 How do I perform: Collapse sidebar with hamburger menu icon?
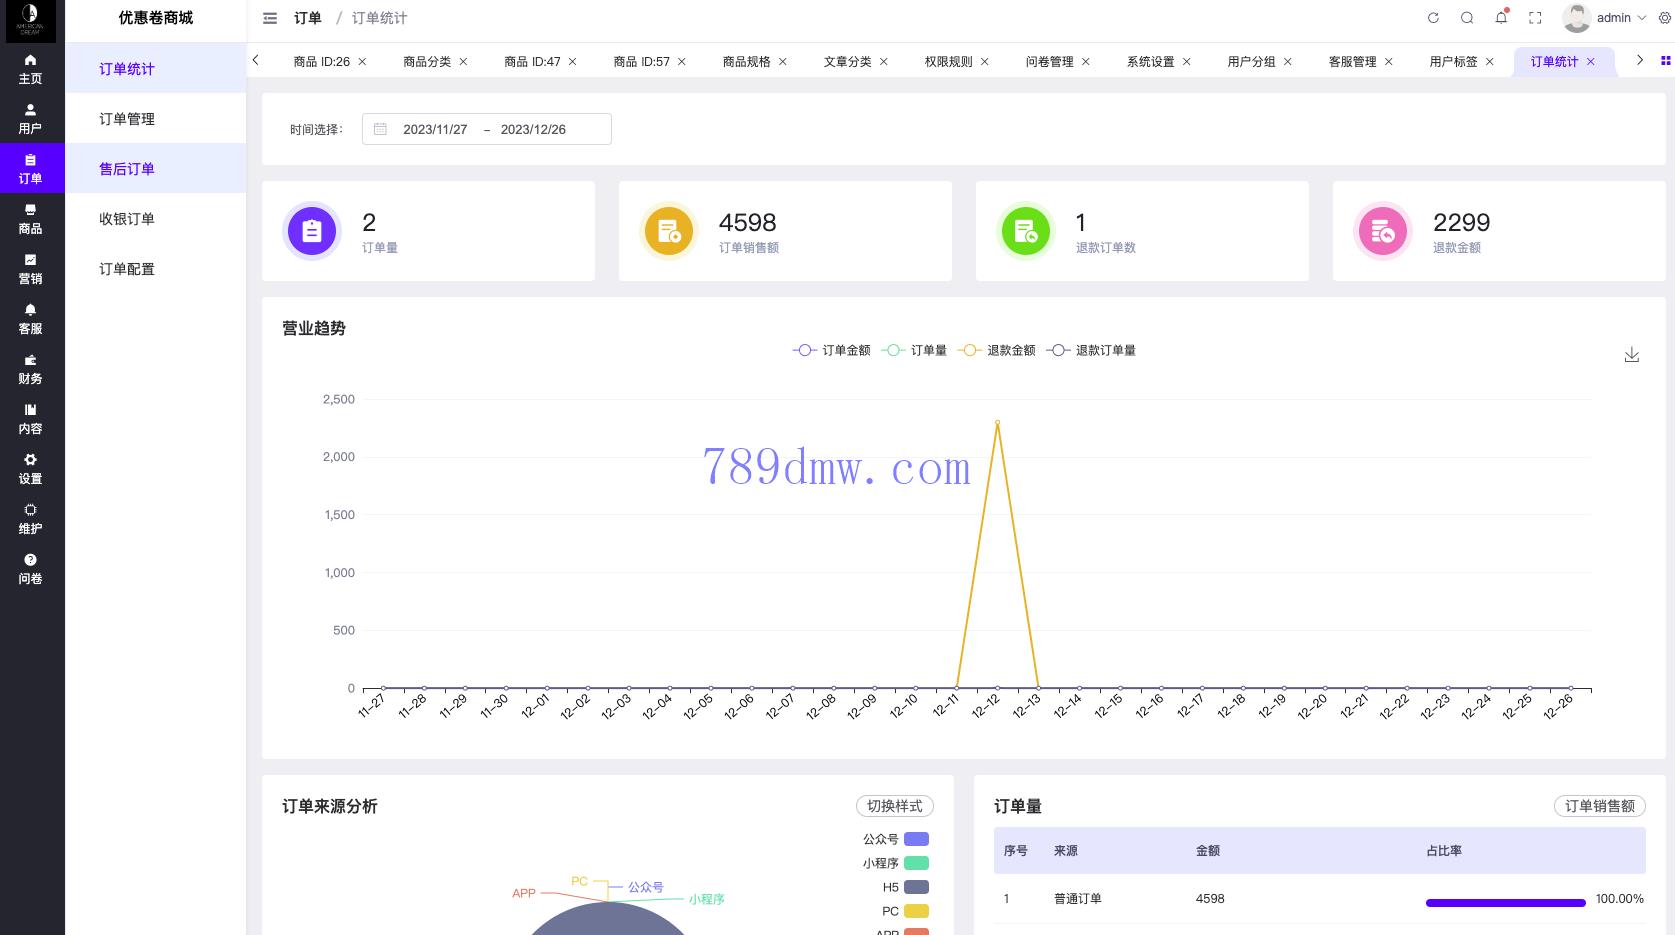click(270, 18)
